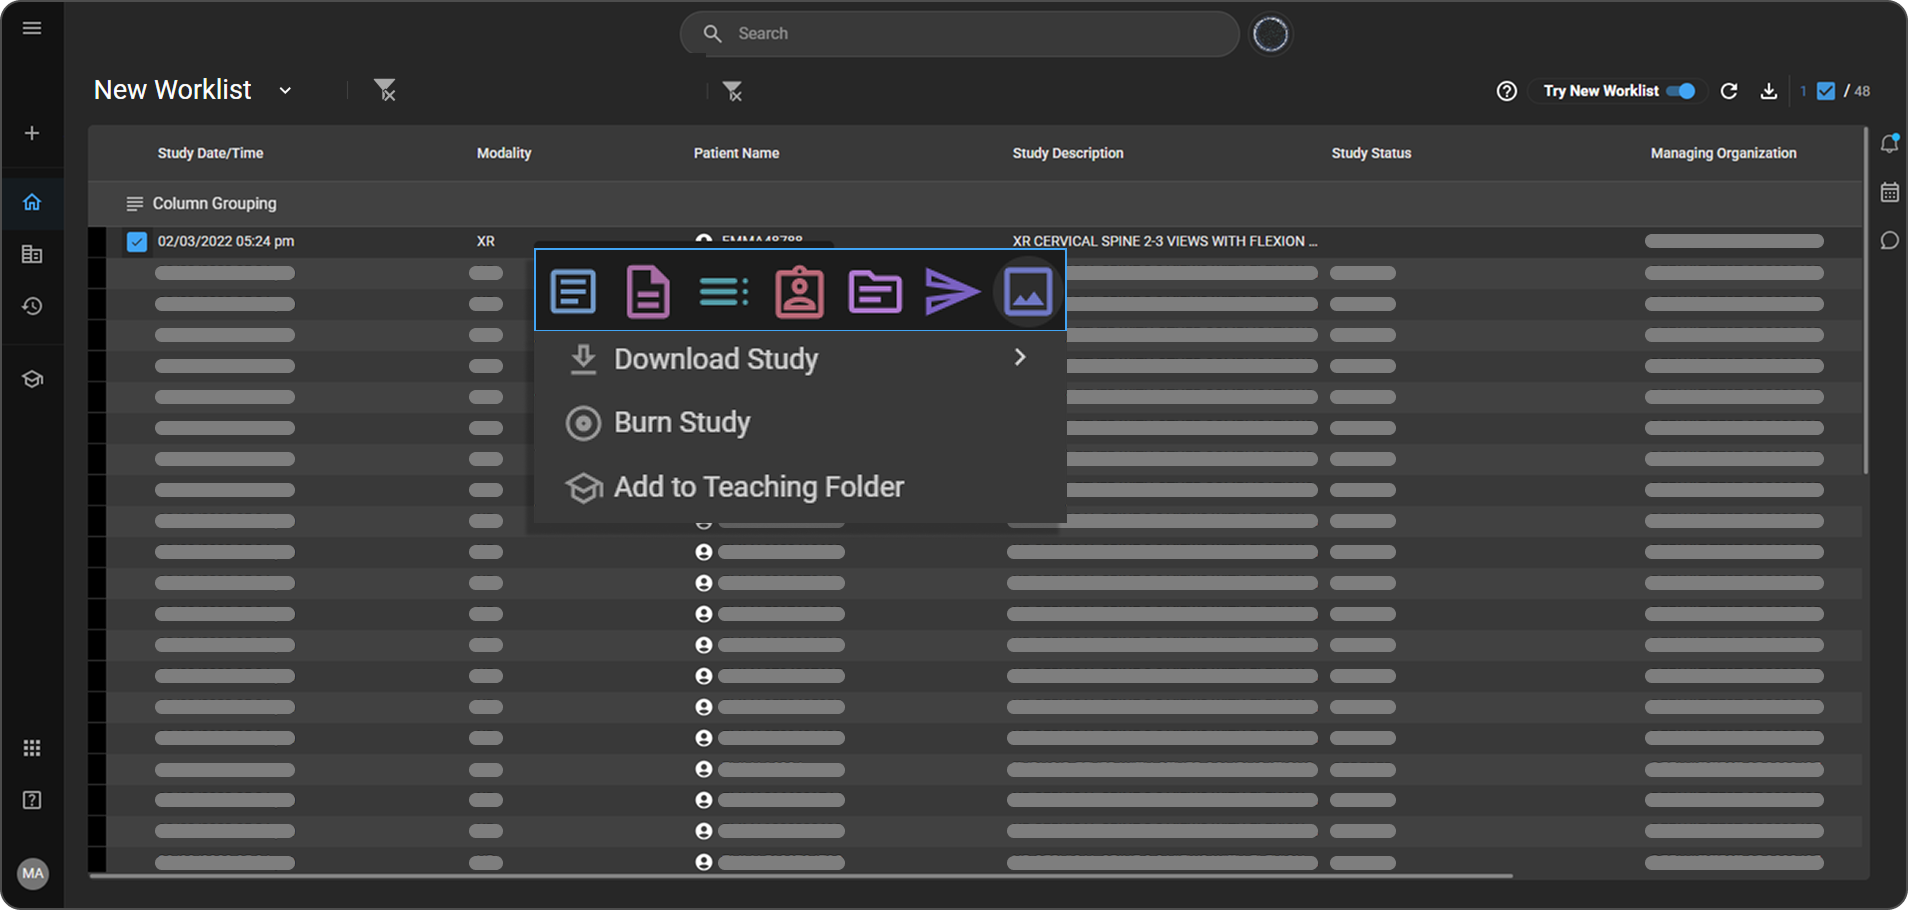Click the blue report icon in popup toolbar

pyautogui.click(x=573, y=292)
